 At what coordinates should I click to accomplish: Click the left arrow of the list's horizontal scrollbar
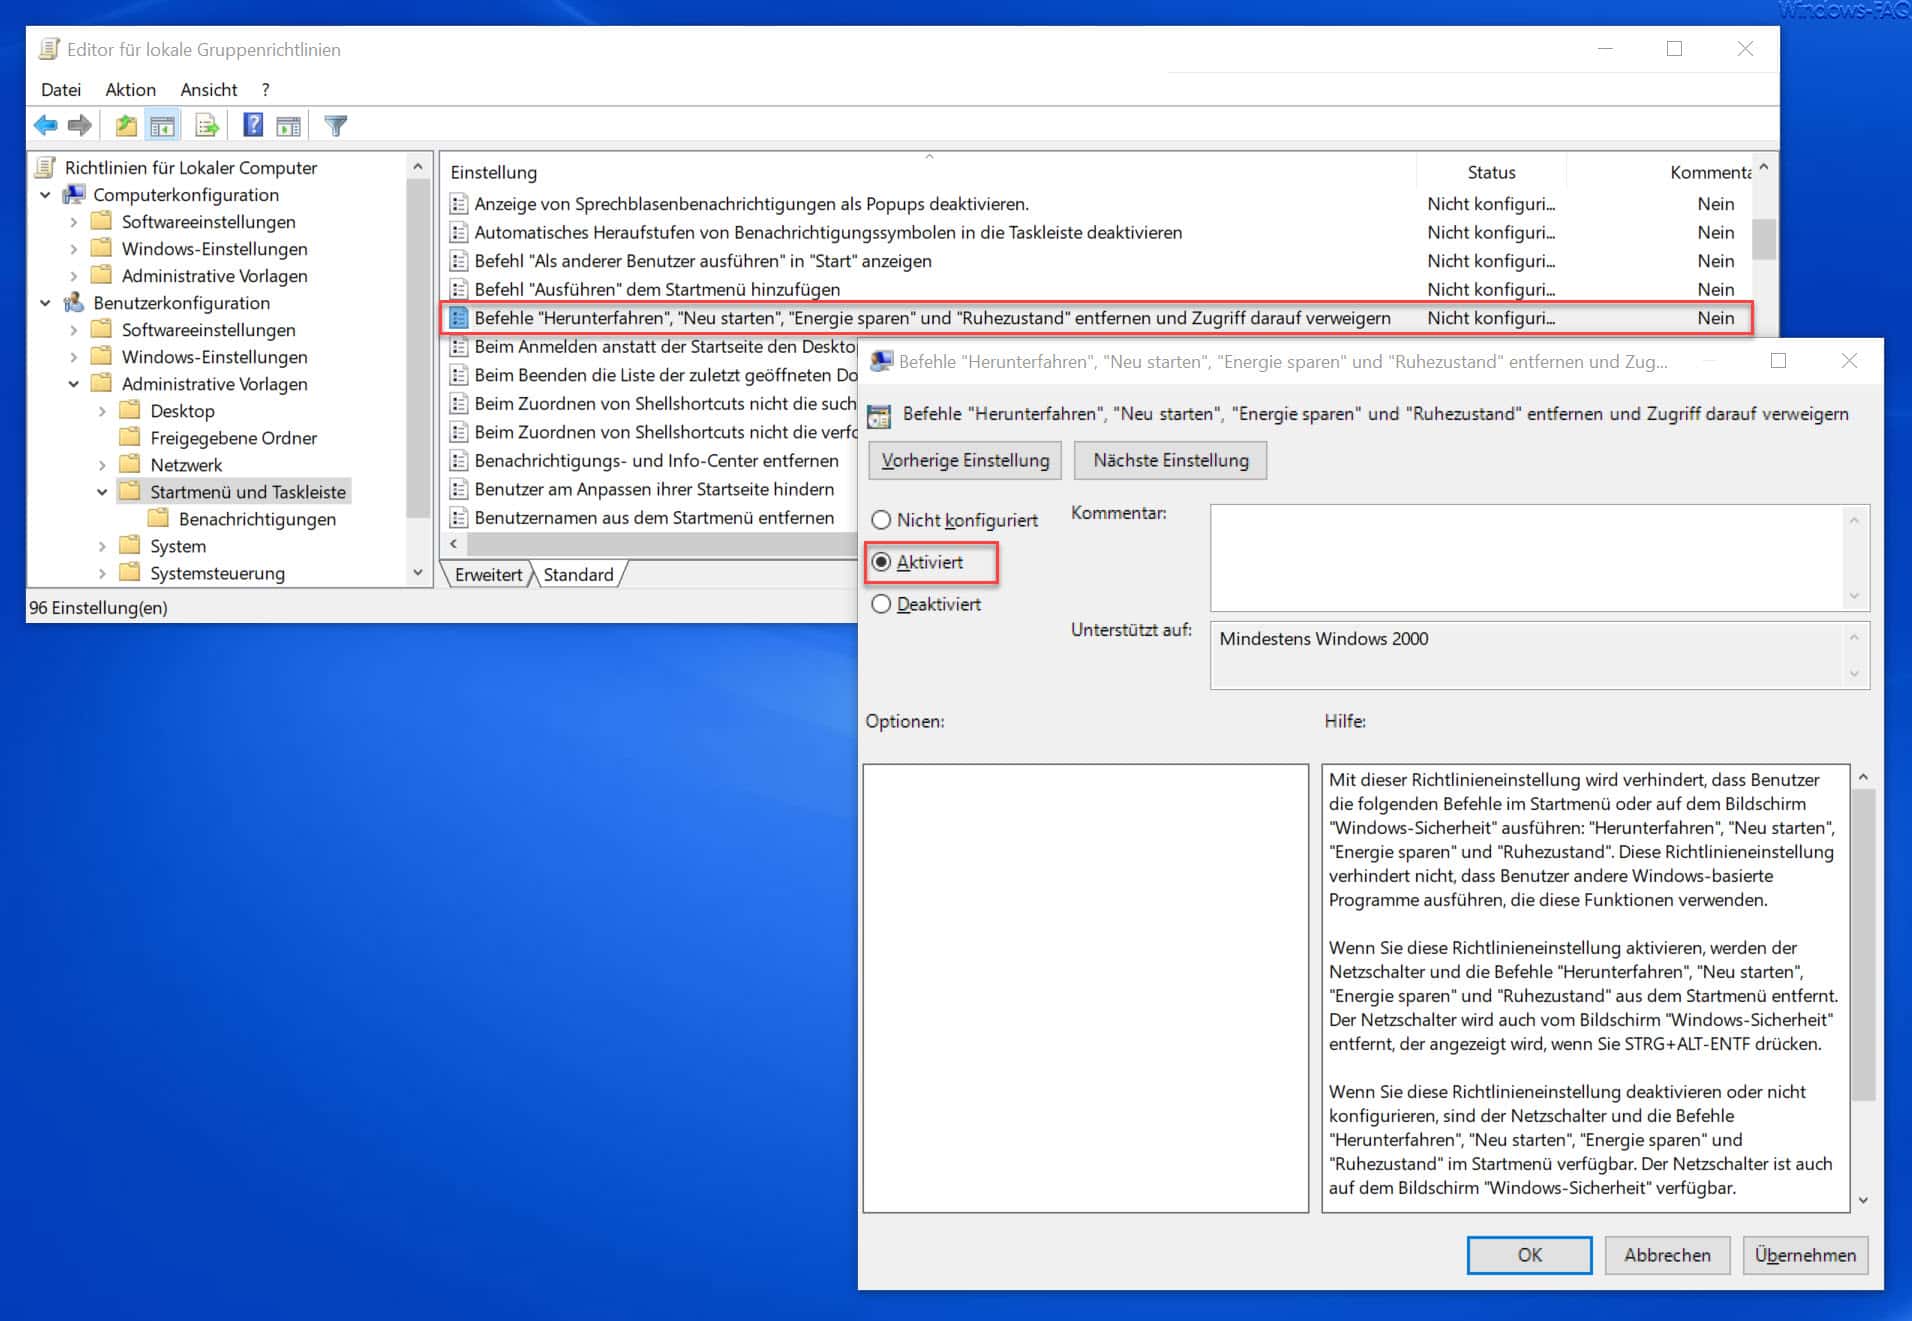pyautogui.click(x=454, y=544)
